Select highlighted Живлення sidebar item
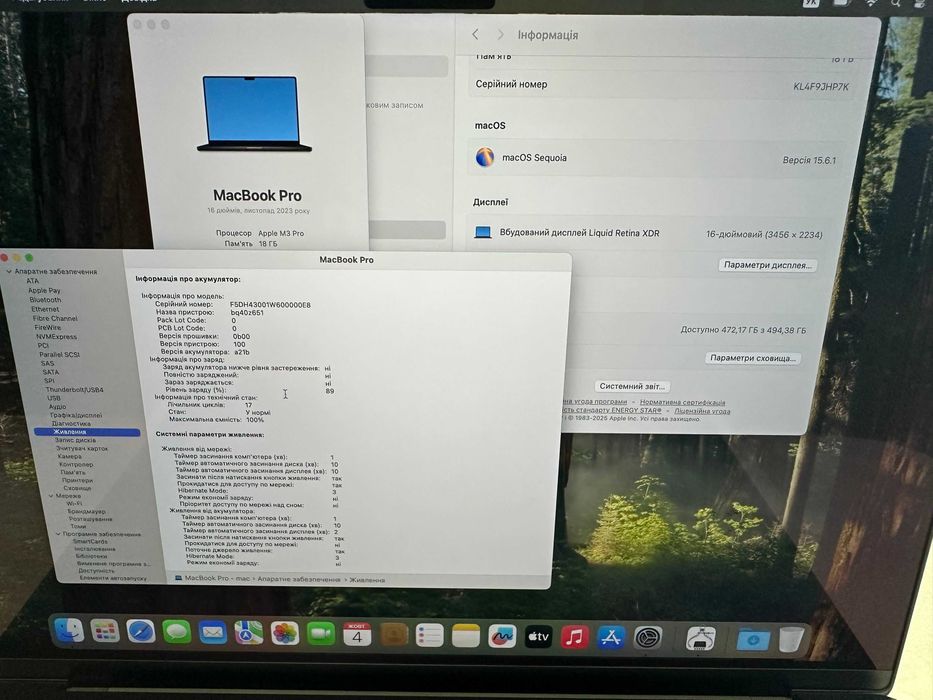The image size is (933, 700). click(x=87, y=432)
